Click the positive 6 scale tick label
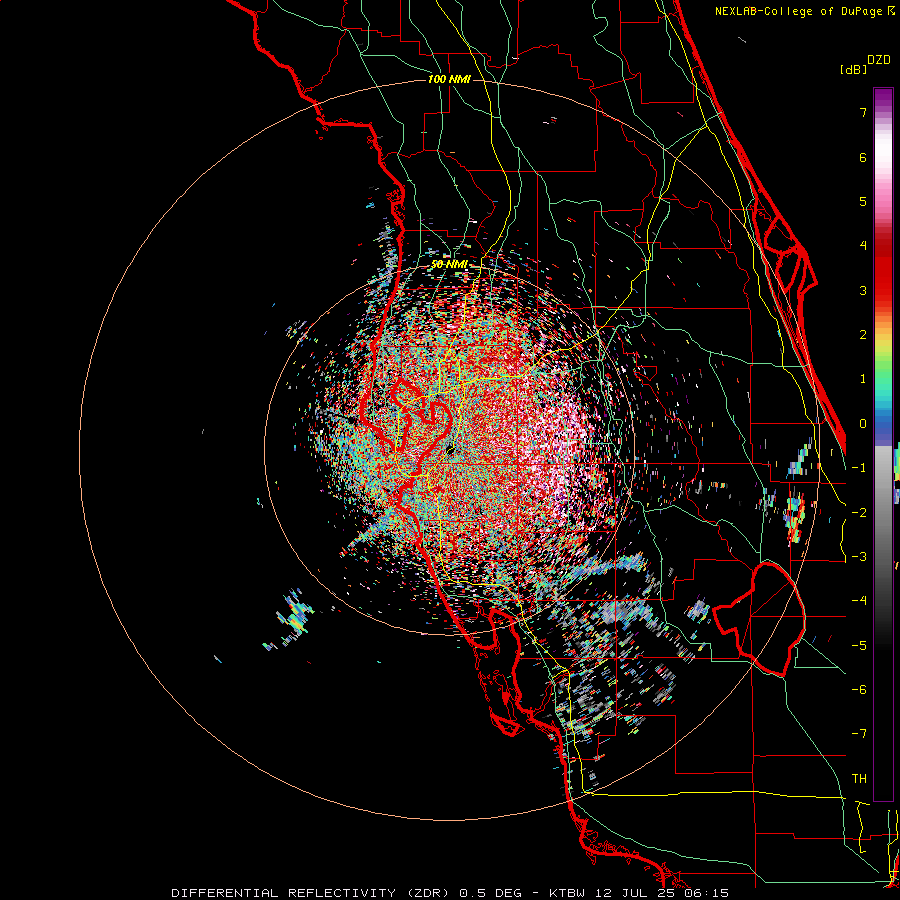 (863, 157)
